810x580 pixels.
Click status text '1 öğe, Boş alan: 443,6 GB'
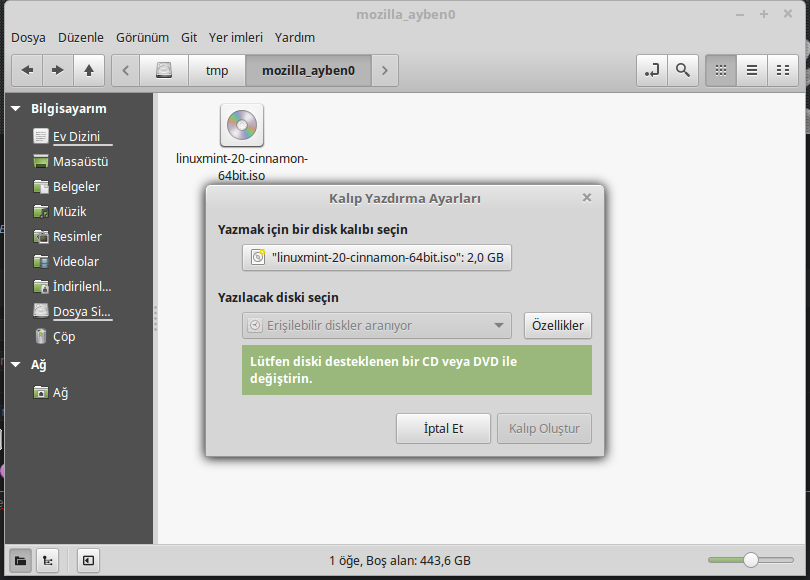click(400, 560)
